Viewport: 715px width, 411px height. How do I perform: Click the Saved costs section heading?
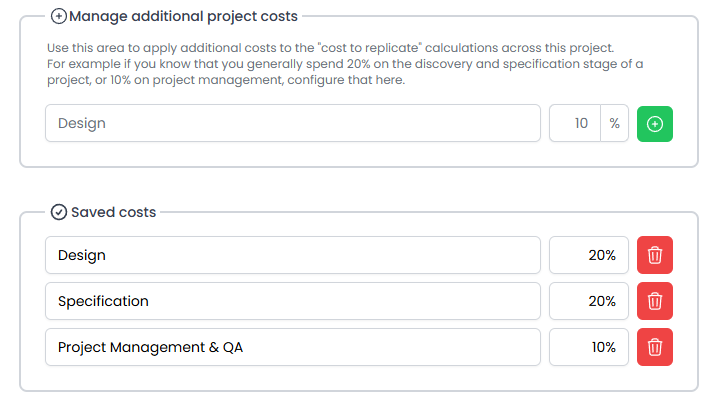(x=113, y=212)
